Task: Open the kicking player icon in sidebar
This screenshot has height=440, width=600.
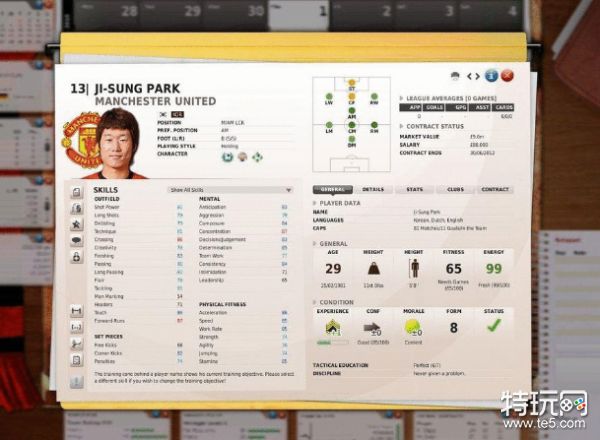Action: (77, 344)
